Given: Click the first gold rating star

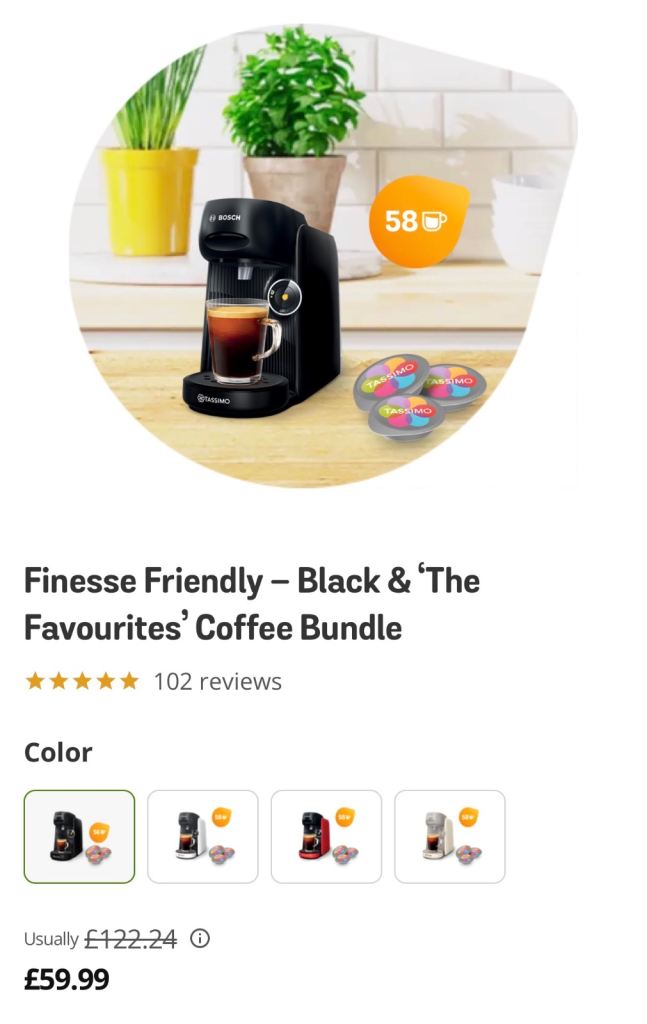Looking at the screenshot, I should click(34, 682).
